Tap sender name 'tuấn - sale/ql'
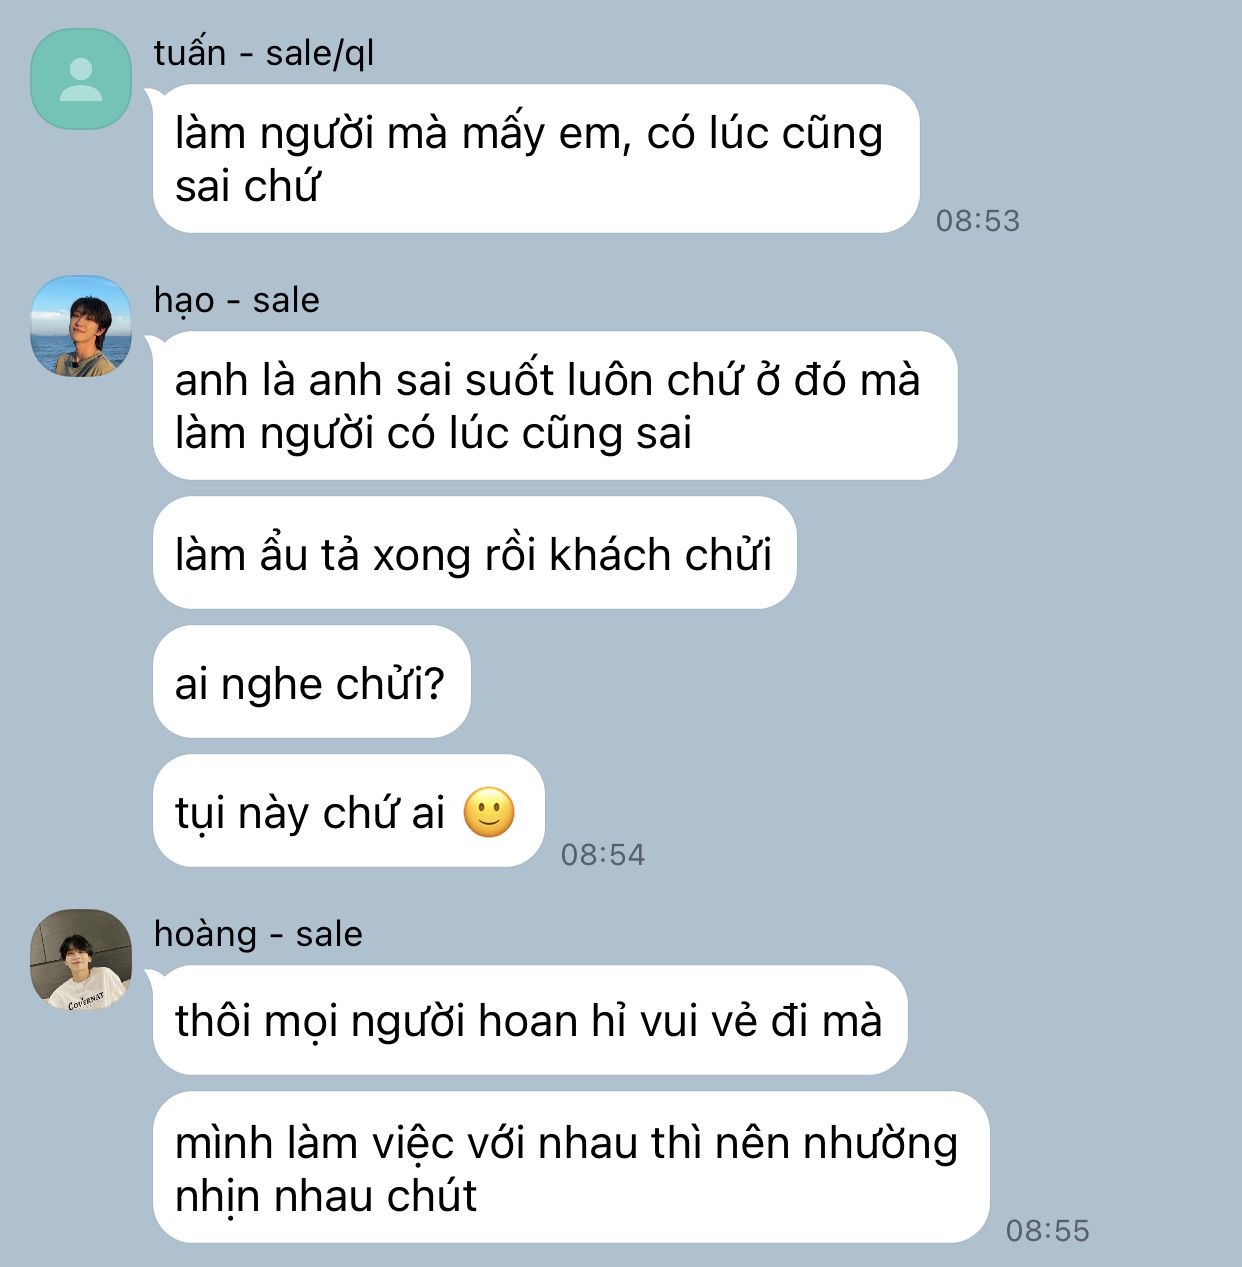The image size is (1242, 1267). point(264,52)
